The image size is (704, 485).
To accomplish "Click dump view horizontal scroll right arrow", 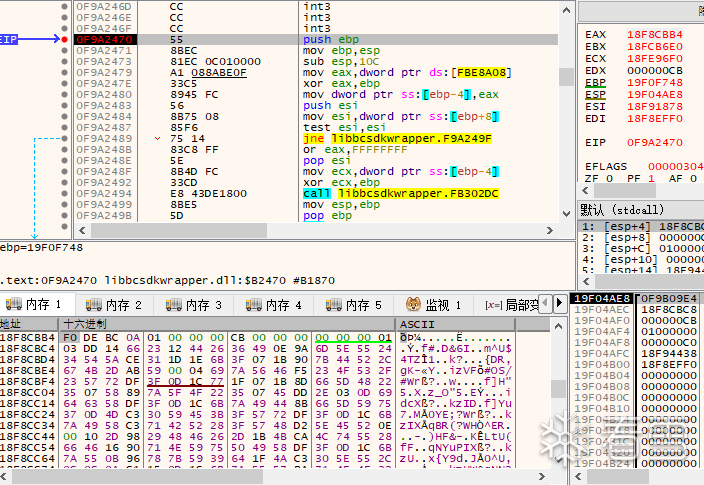I will [x=542, y=476].
